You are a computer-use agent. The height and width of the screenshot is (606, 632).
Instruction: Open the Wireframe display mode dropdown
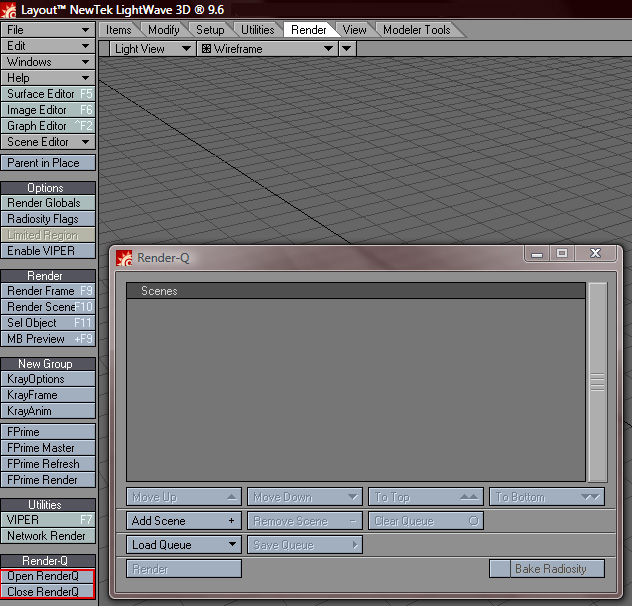(267, 49)
